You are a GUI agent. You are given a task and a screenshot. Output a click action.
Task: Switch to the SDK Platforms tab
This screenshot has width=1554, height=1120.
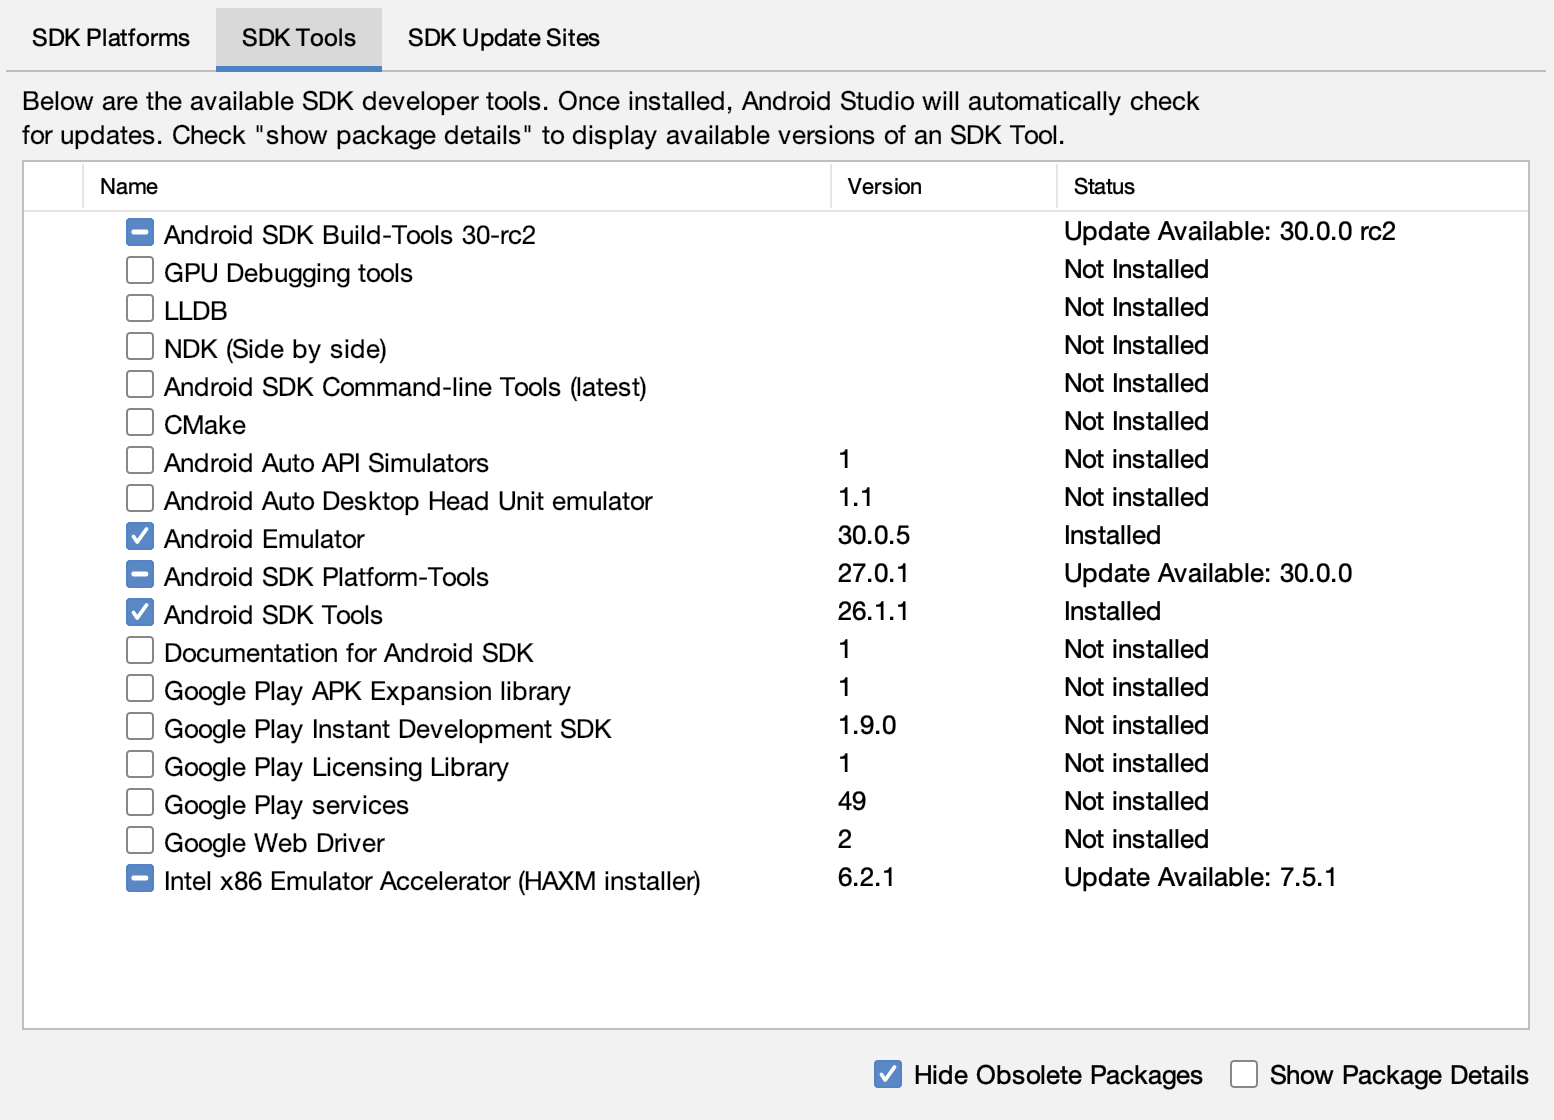coord(110,38)
